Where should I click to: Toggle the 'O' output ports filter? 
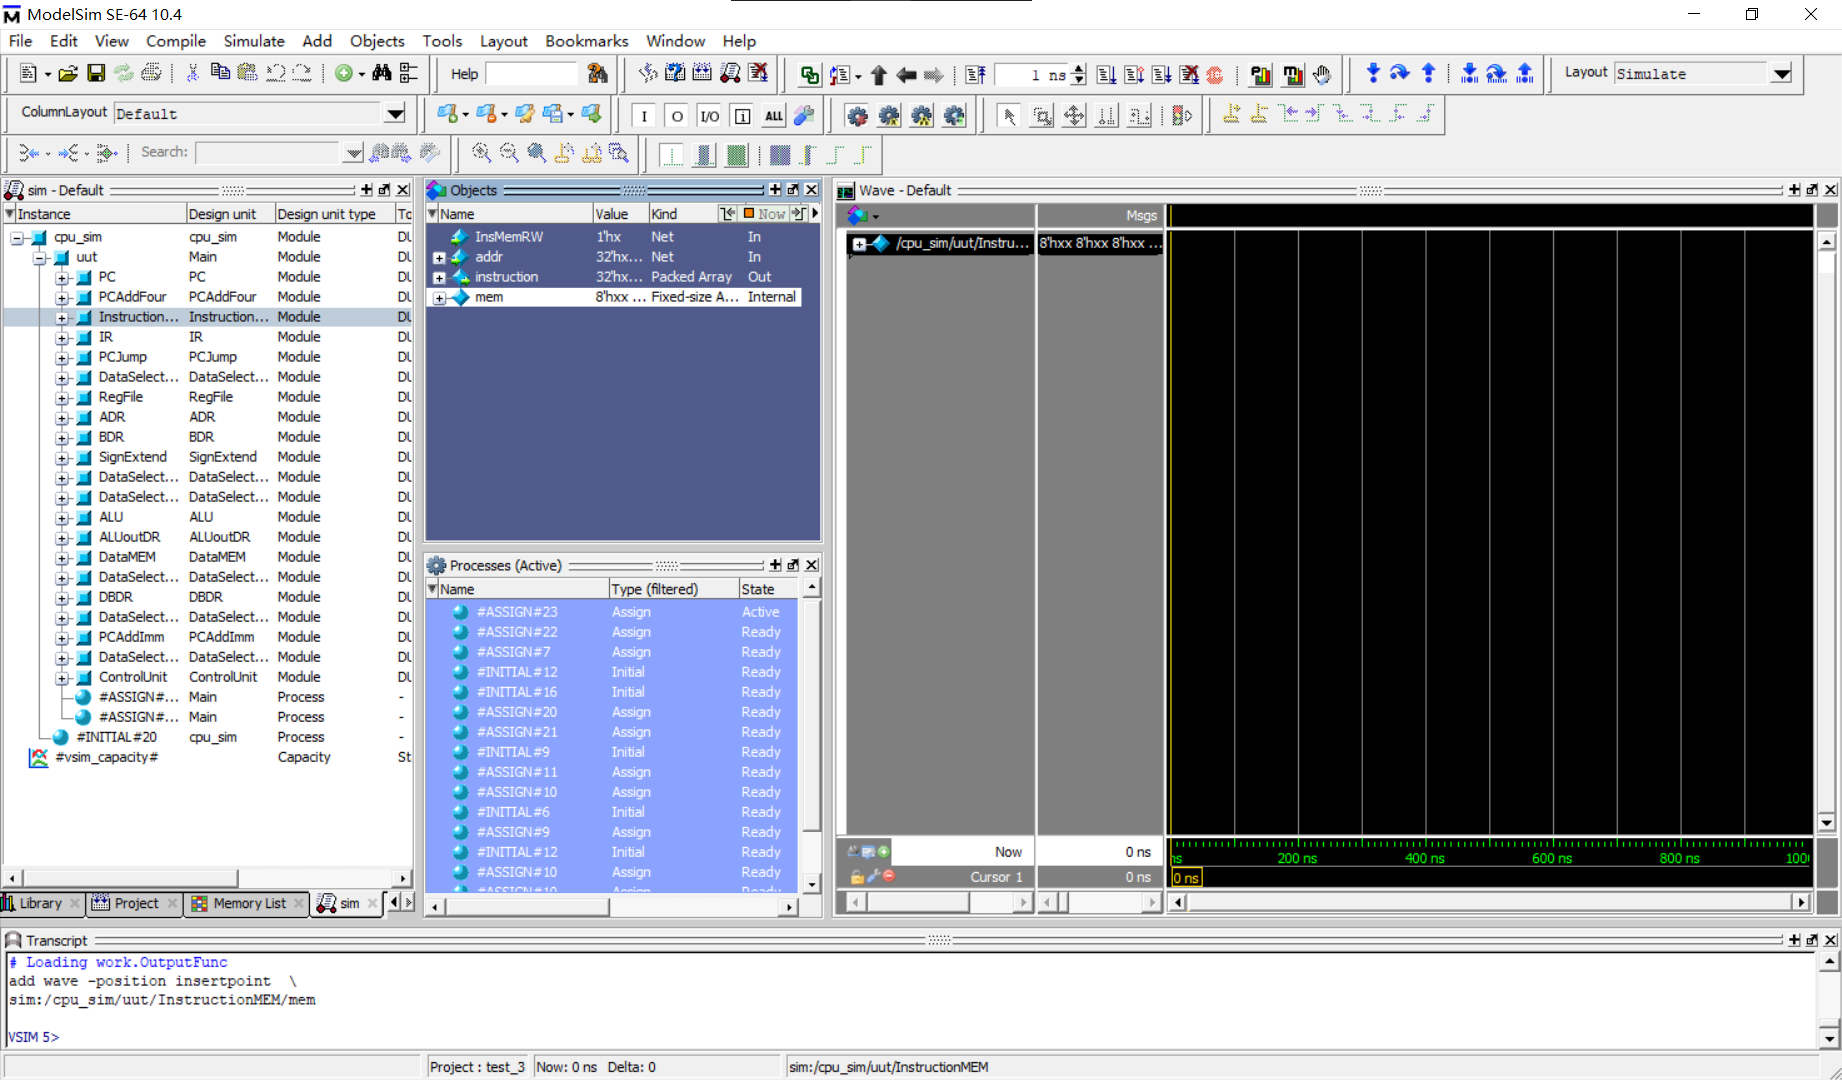(x=677, y=116)
